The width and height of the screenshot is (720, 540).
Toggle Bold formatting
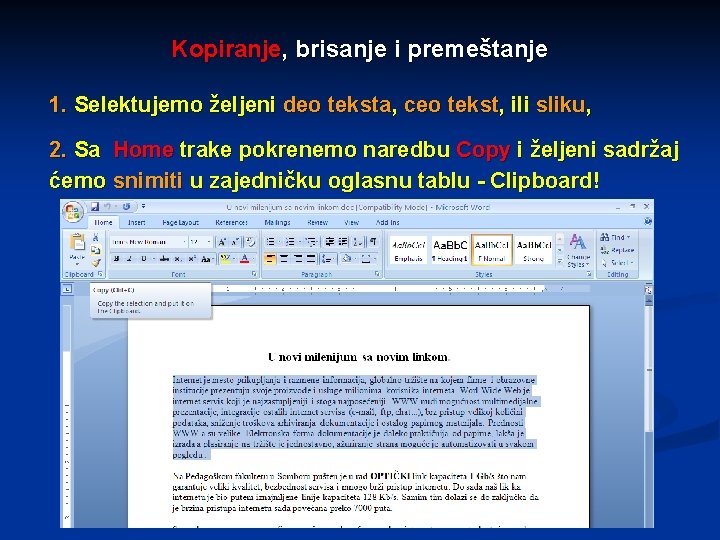point(117,259)
